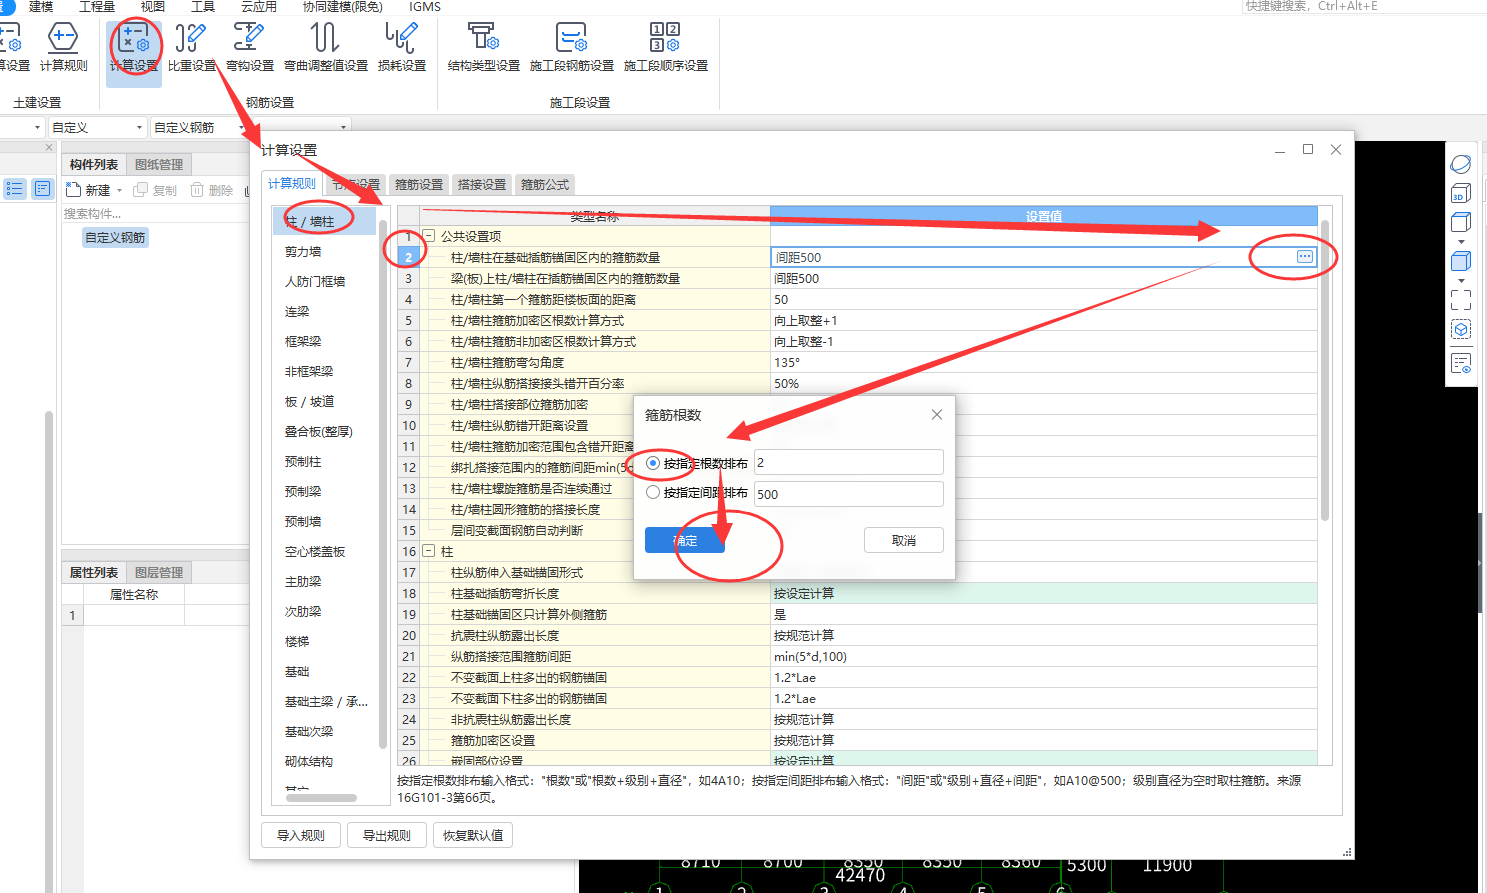
Task: Close the 箍筋根数 dialog
Action: click(937, 414)
